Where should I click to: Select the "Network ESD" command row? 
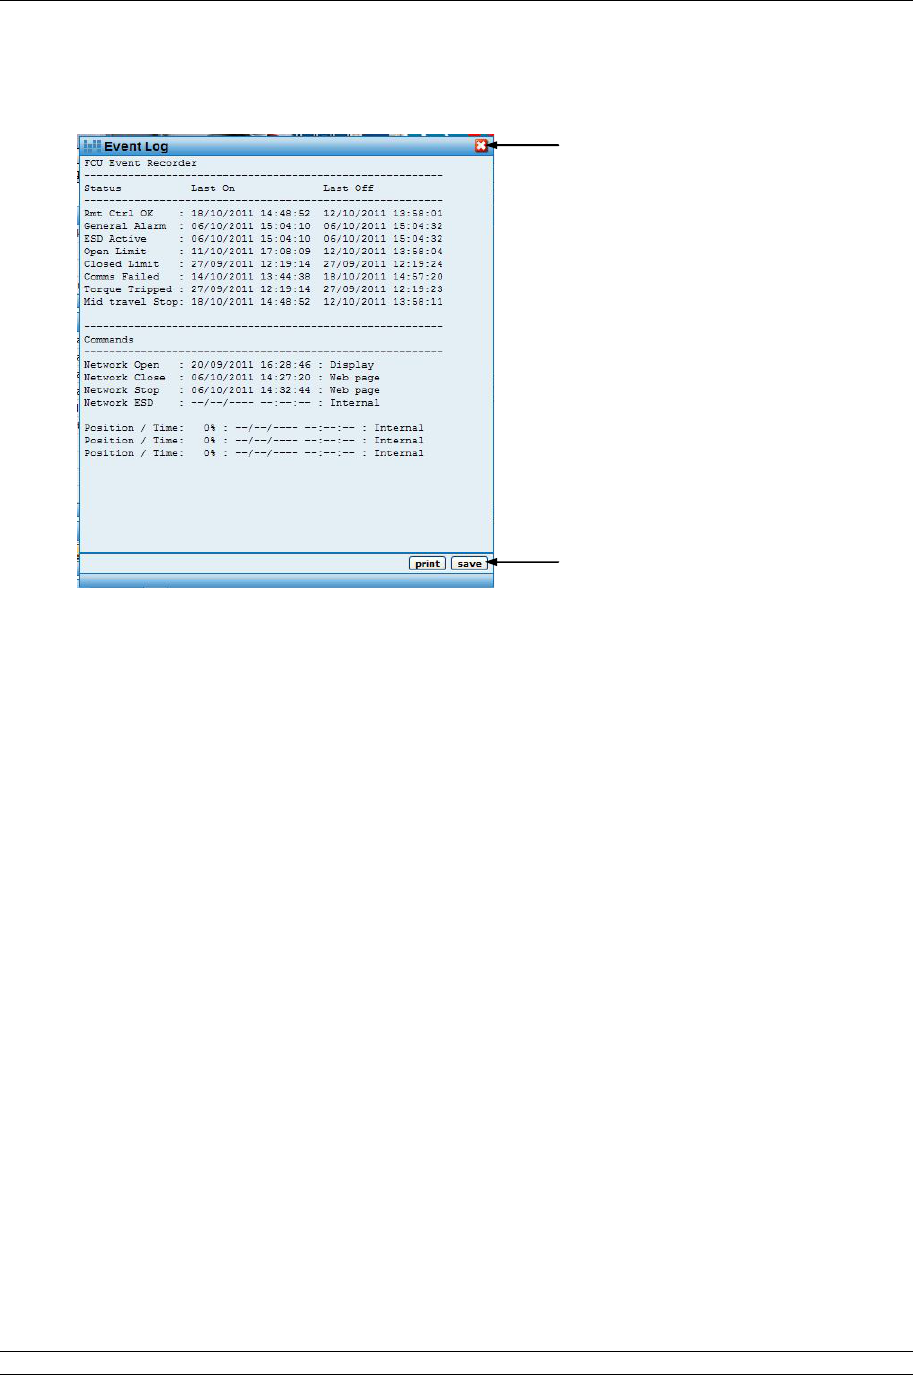tap(232, 403)
